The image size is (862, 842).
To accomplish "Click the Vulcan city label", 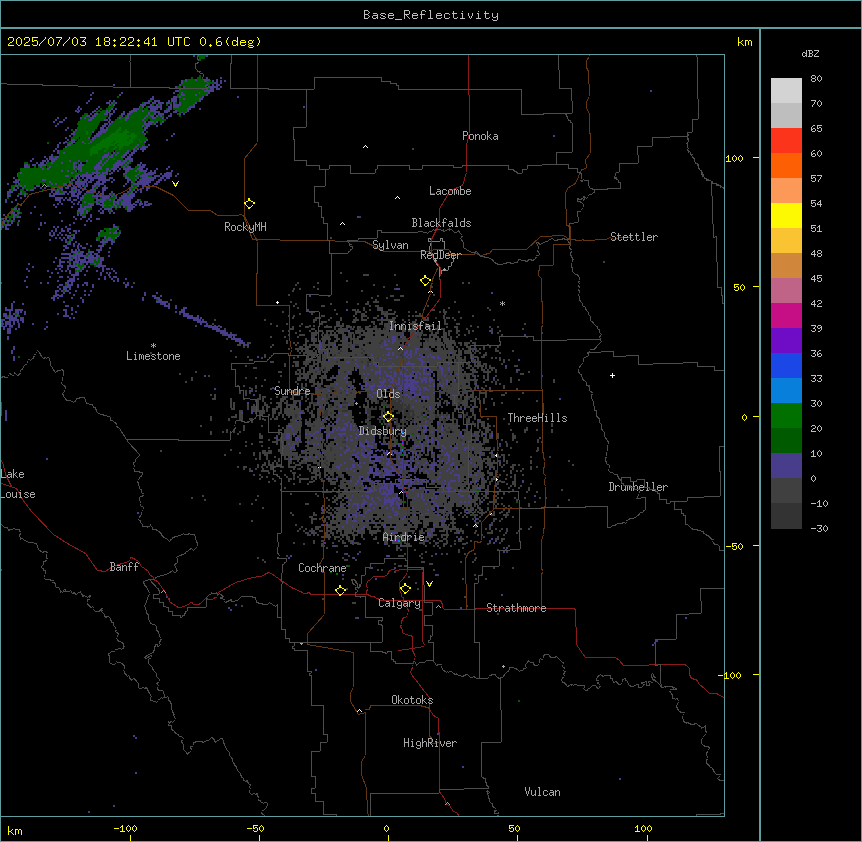I will [x=543, y=792].
